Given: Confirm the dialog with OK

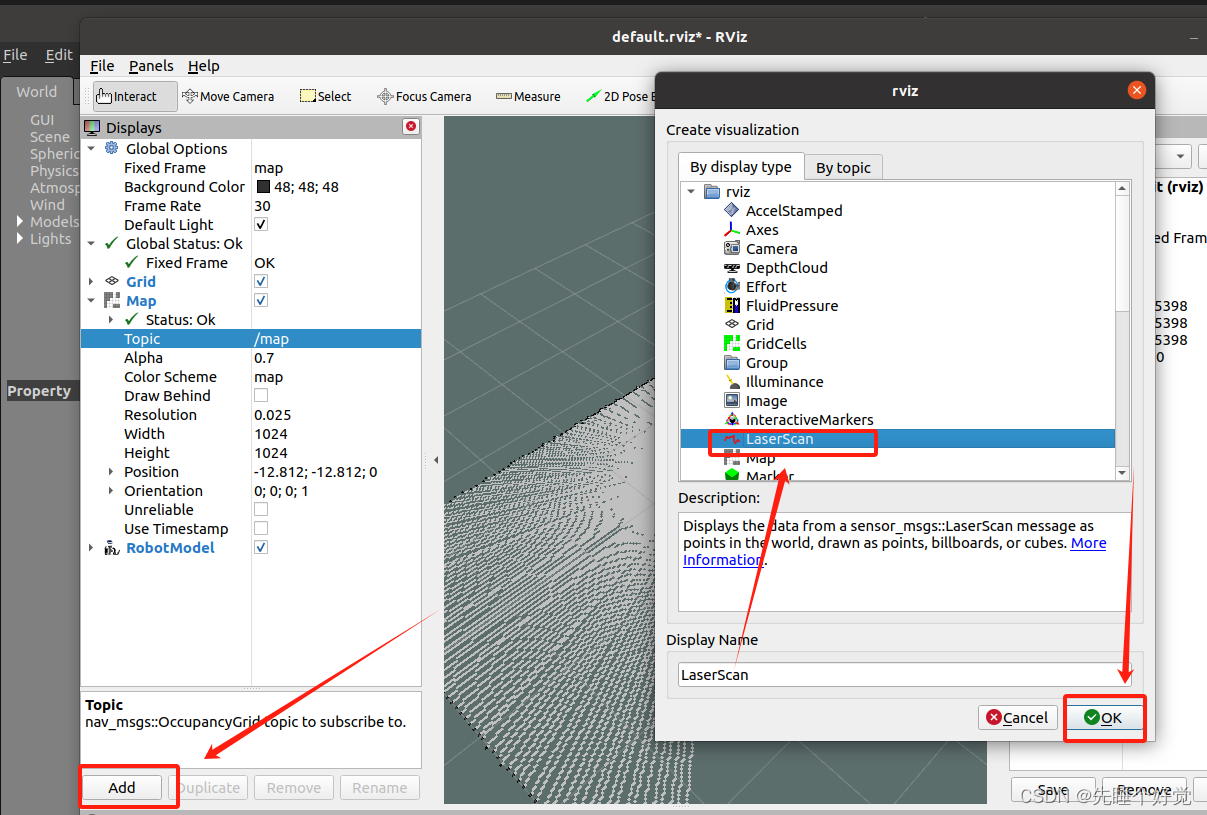Looking at the screenshot, I should 1103,717.
